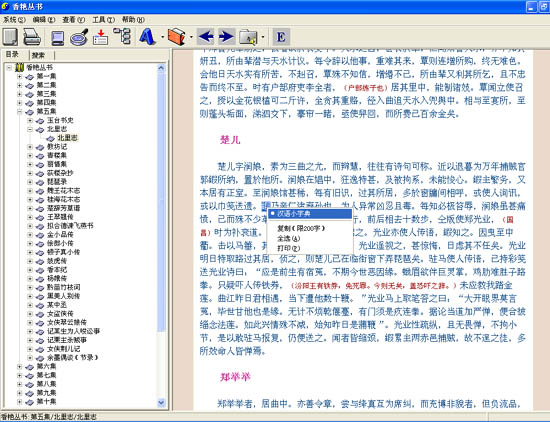This screenshot has width=550, height=422.
Task: Expand the 教坊记 tree node
Action: pyautogui.click(x=30, y=147)
